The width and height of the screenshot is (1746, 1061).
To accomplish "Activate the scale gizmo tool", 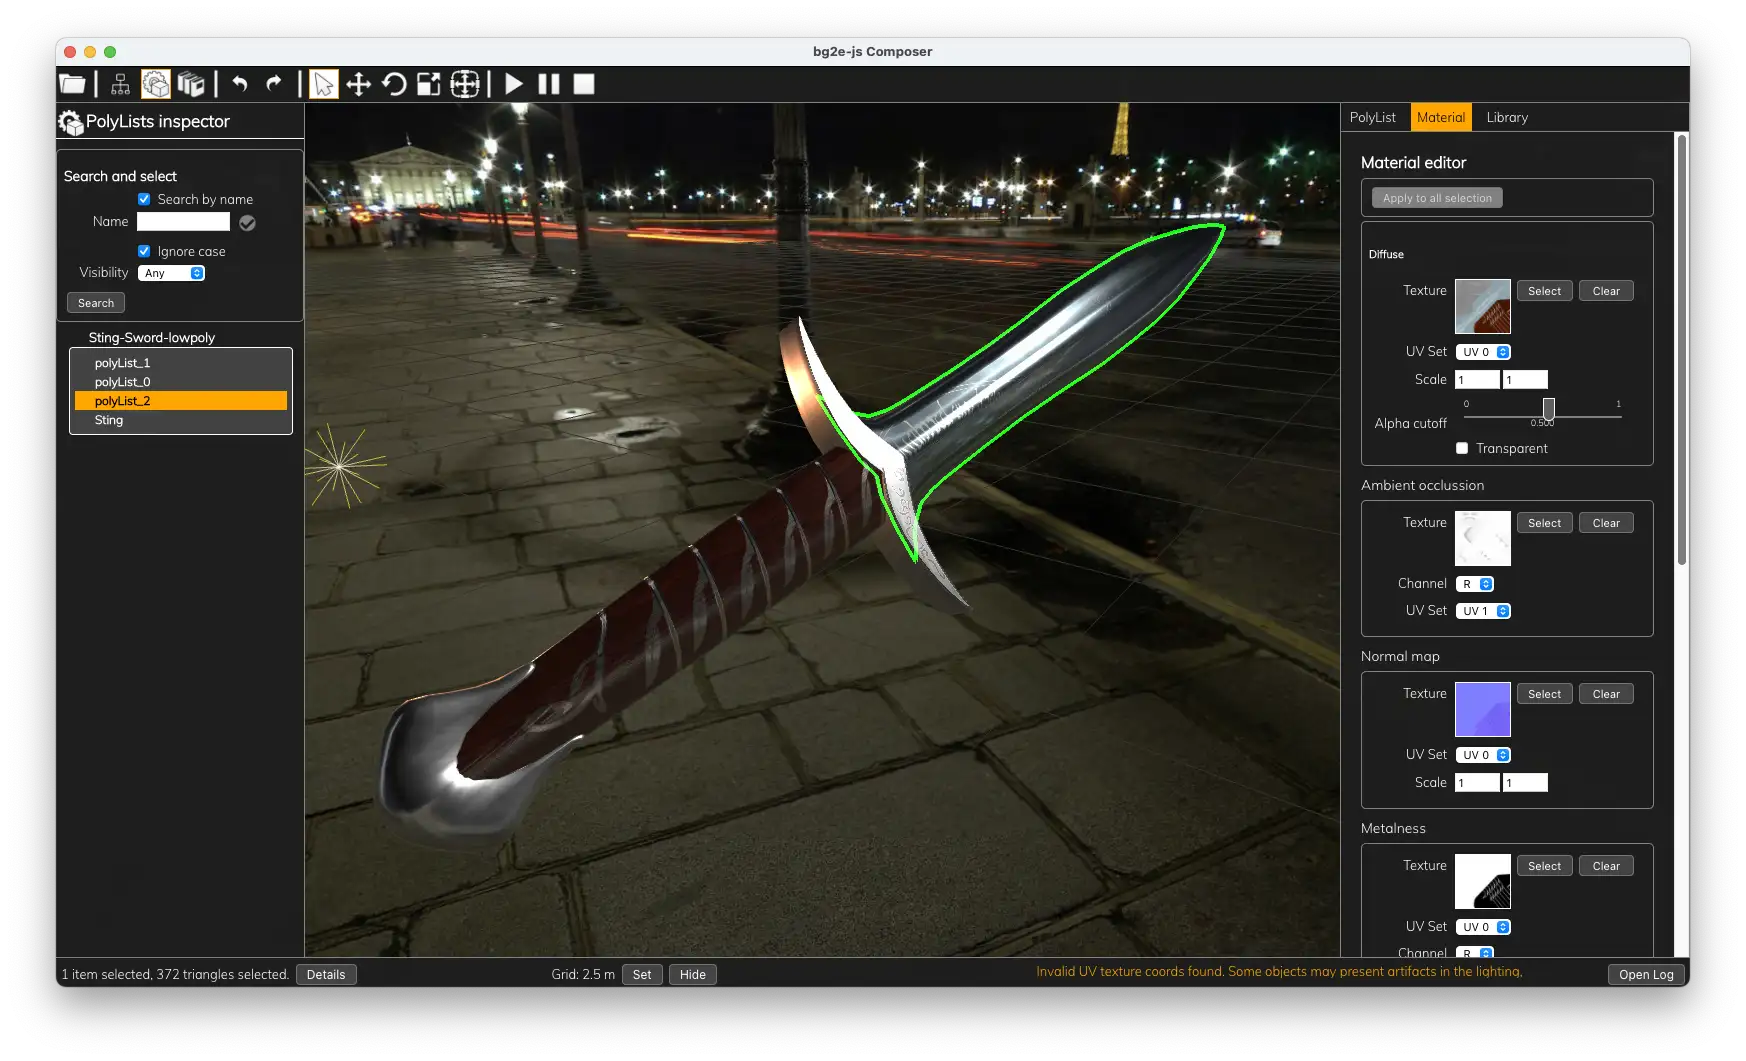I will [x=429, y=84].
